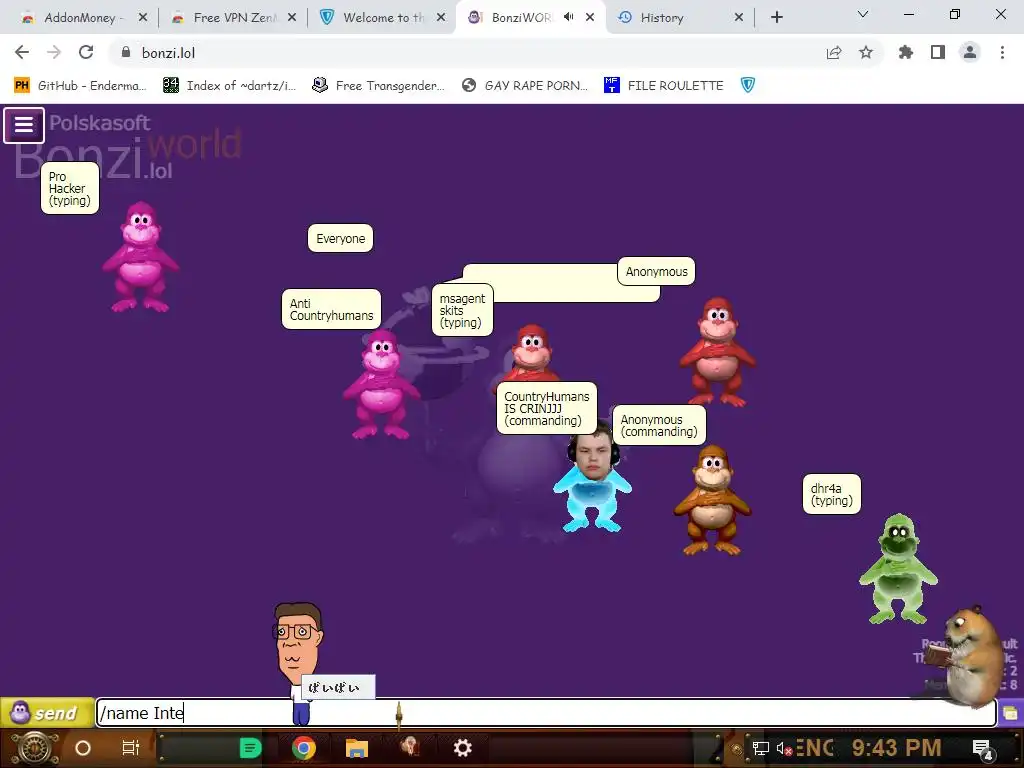1024x768 pixels.
Task: Click the 'msagent skits (typing)' name tag
Action: [x=462, y=310]
